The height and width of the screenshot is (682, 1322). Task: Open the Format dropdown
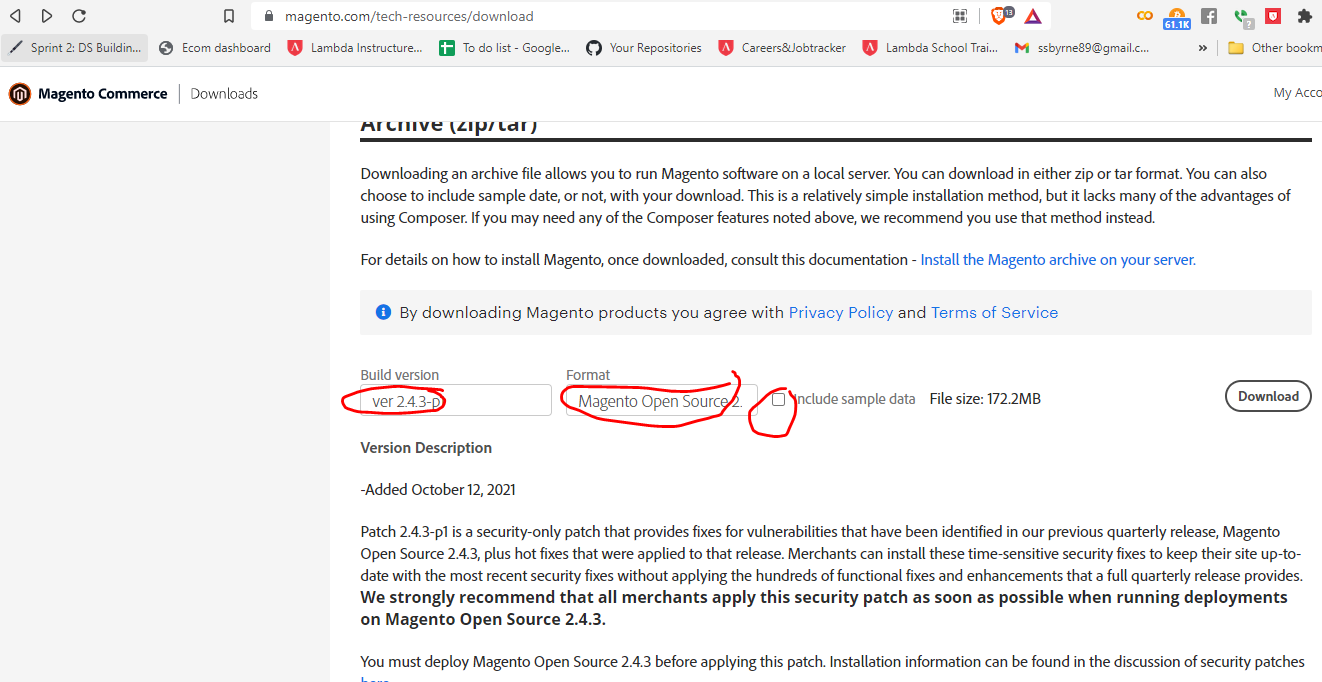coord(661,400)
